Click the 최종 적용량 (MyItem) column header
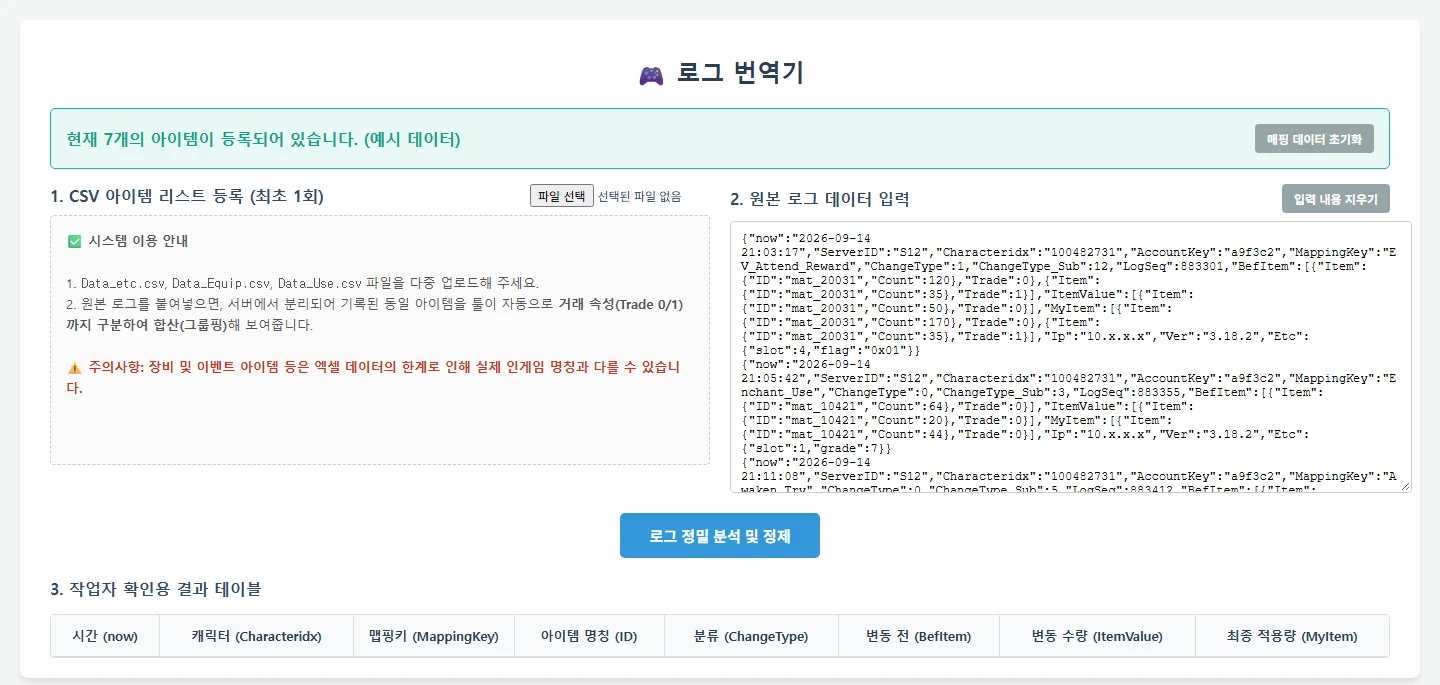The image size is (1440, 685). pos(1292,636)
